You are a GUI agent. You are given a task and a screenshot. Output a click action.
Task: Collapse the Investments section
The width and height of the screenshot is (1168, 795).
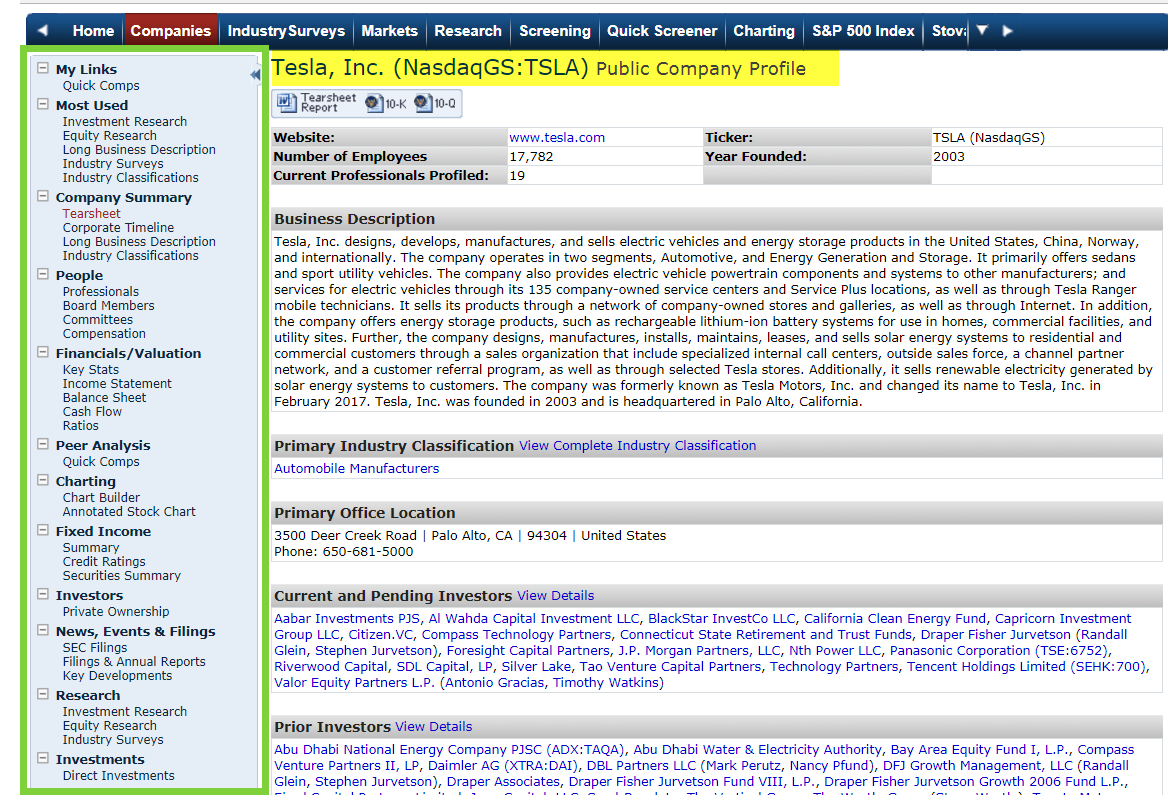coord(43,758)
